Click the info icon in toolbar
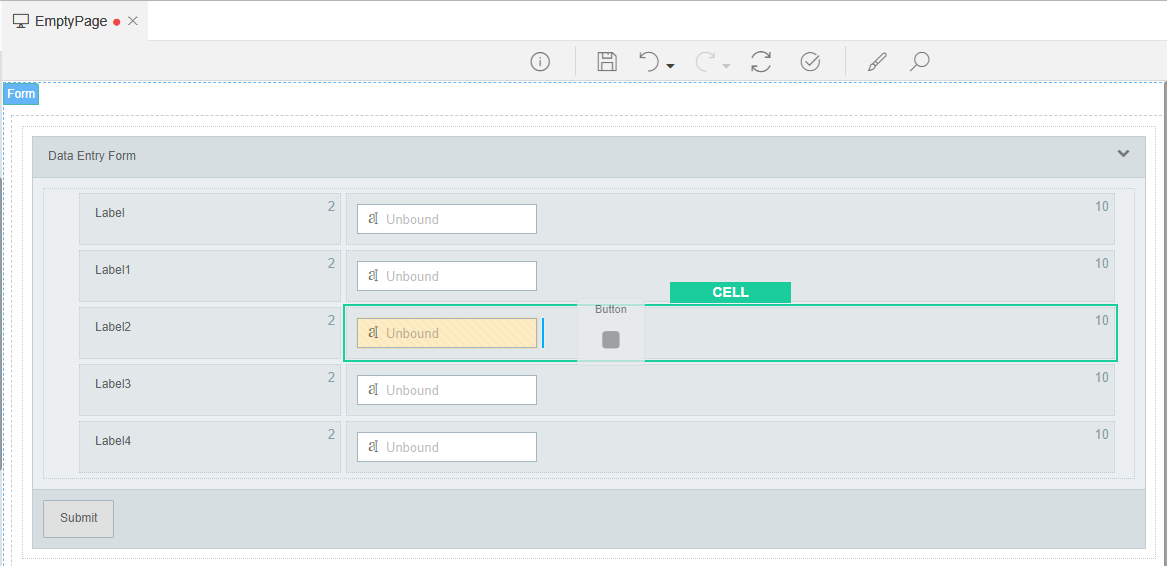 (540, 62)
